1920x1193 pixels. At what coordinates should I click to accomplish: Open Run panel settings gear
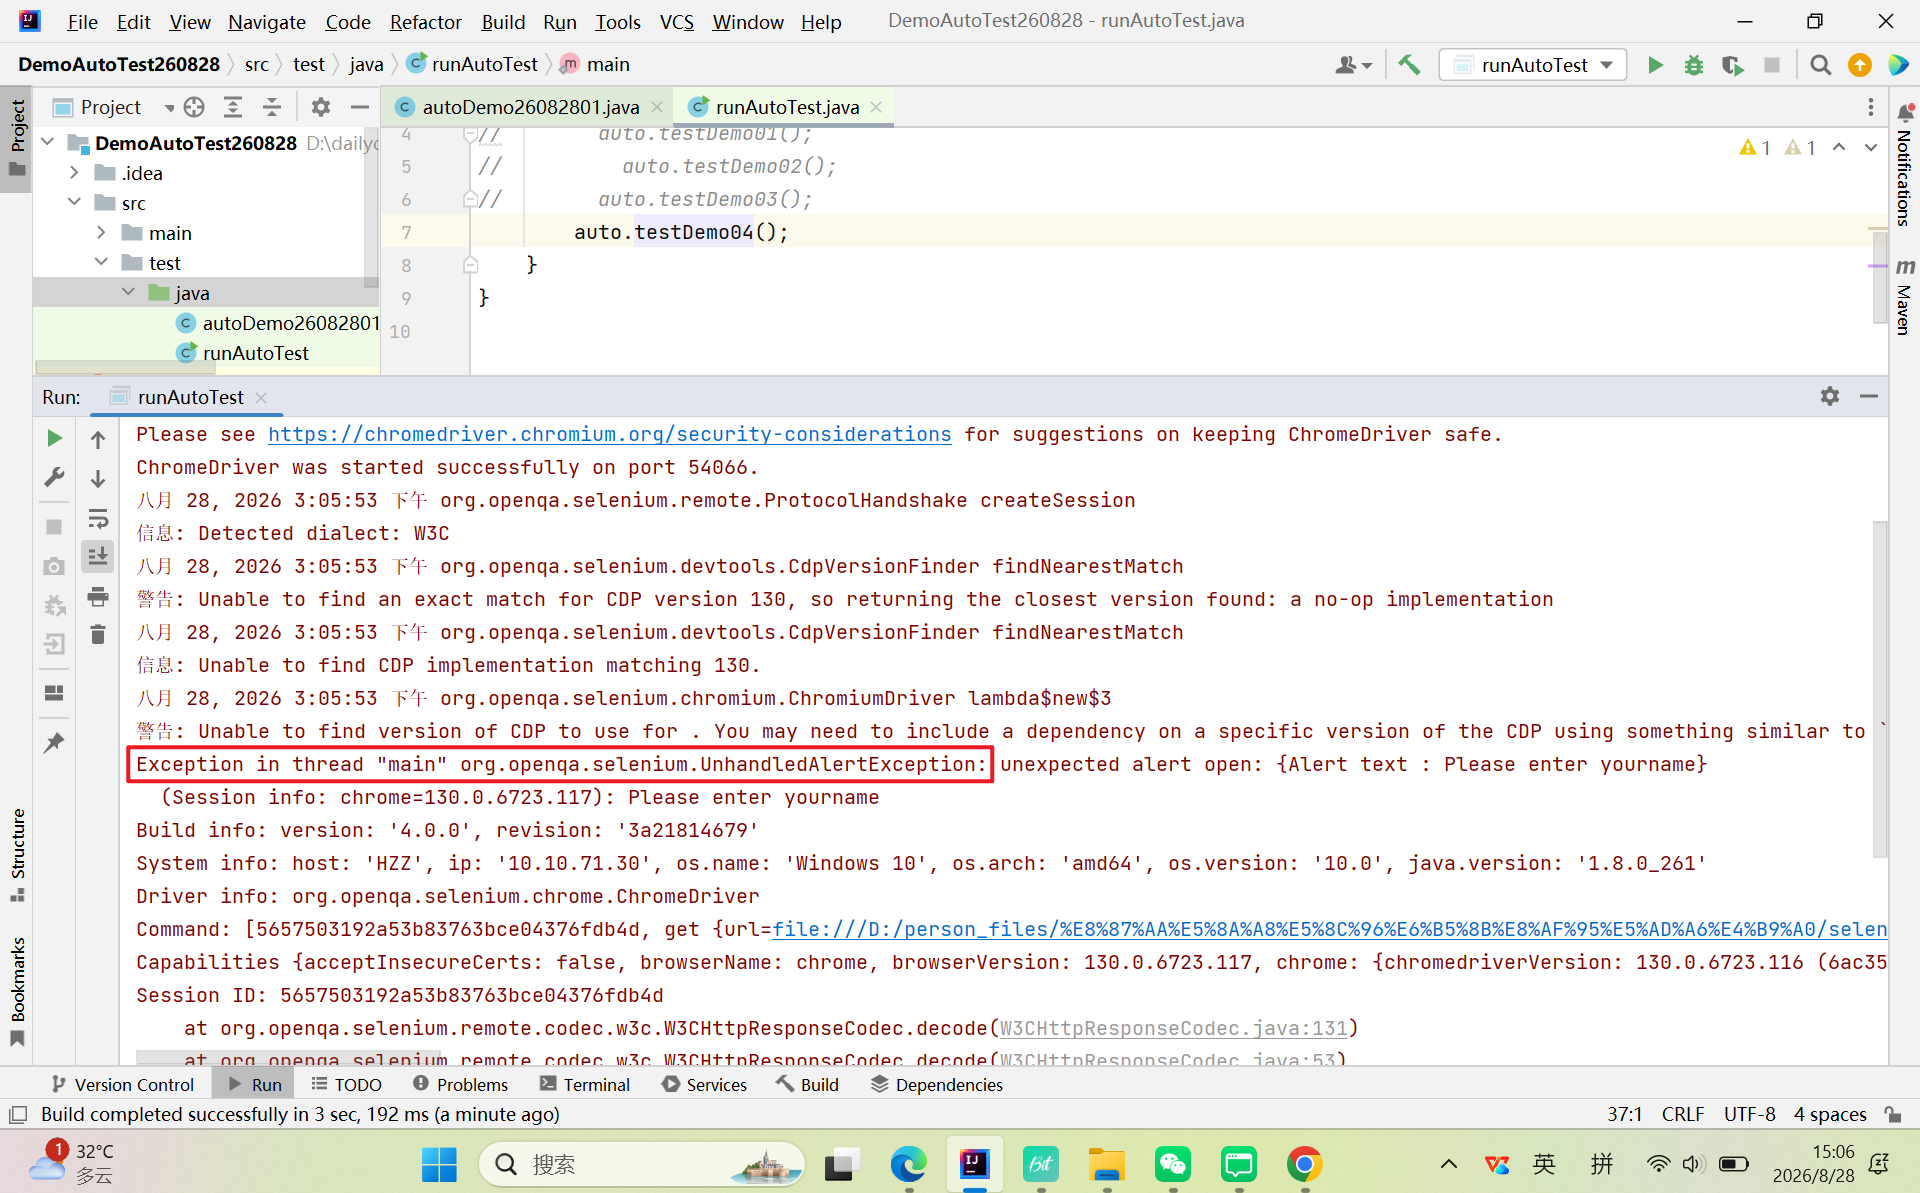pyautogui.click(x=1830, y=396)
